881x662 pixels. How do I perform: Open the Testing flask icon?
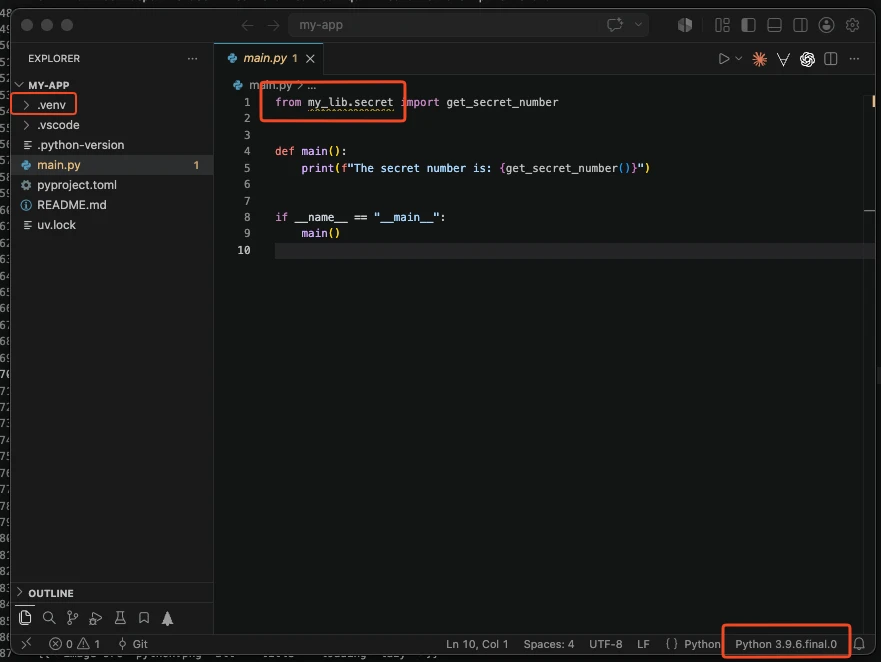point(120,618)
